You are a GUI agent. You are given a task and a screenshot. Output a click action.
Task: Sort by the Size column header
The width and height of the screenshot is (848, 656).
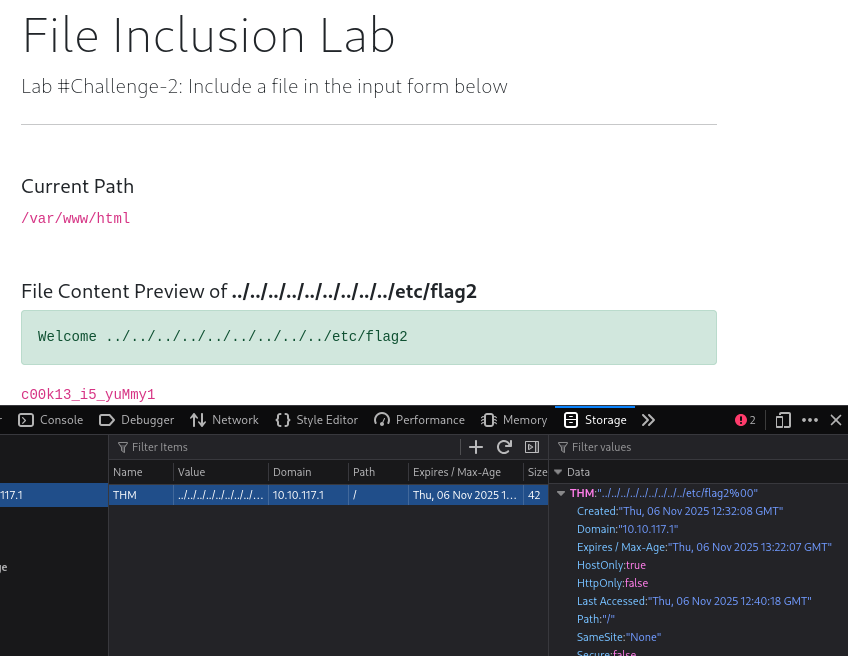536,472
